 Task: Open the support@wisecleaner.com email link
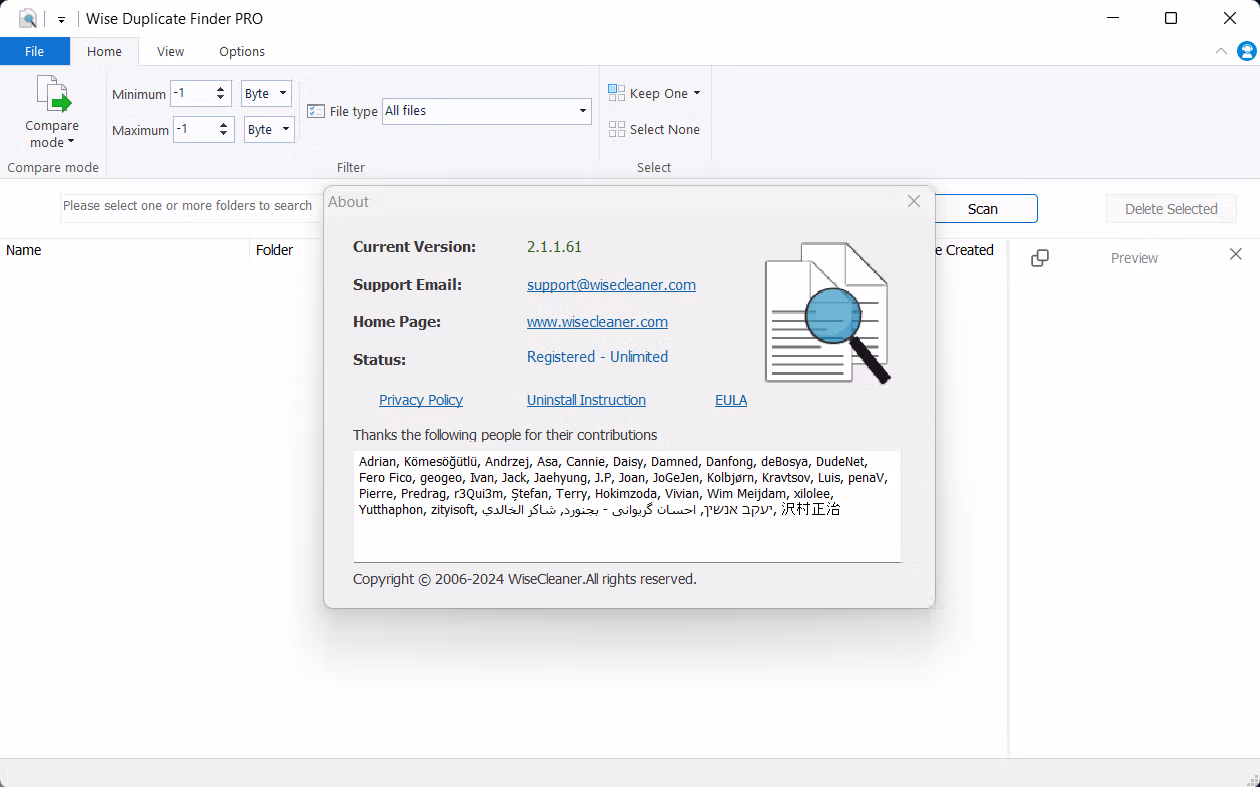(611, 285)
